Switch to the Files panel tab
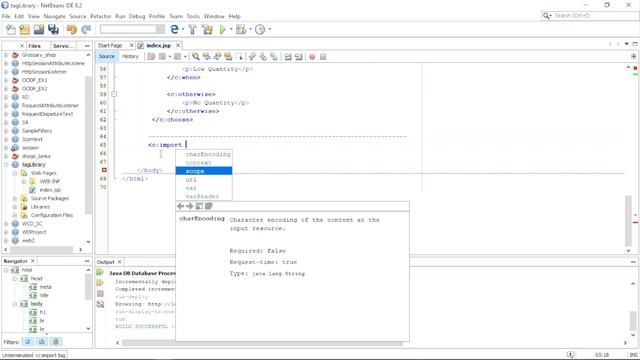 [x=34, y=46]
